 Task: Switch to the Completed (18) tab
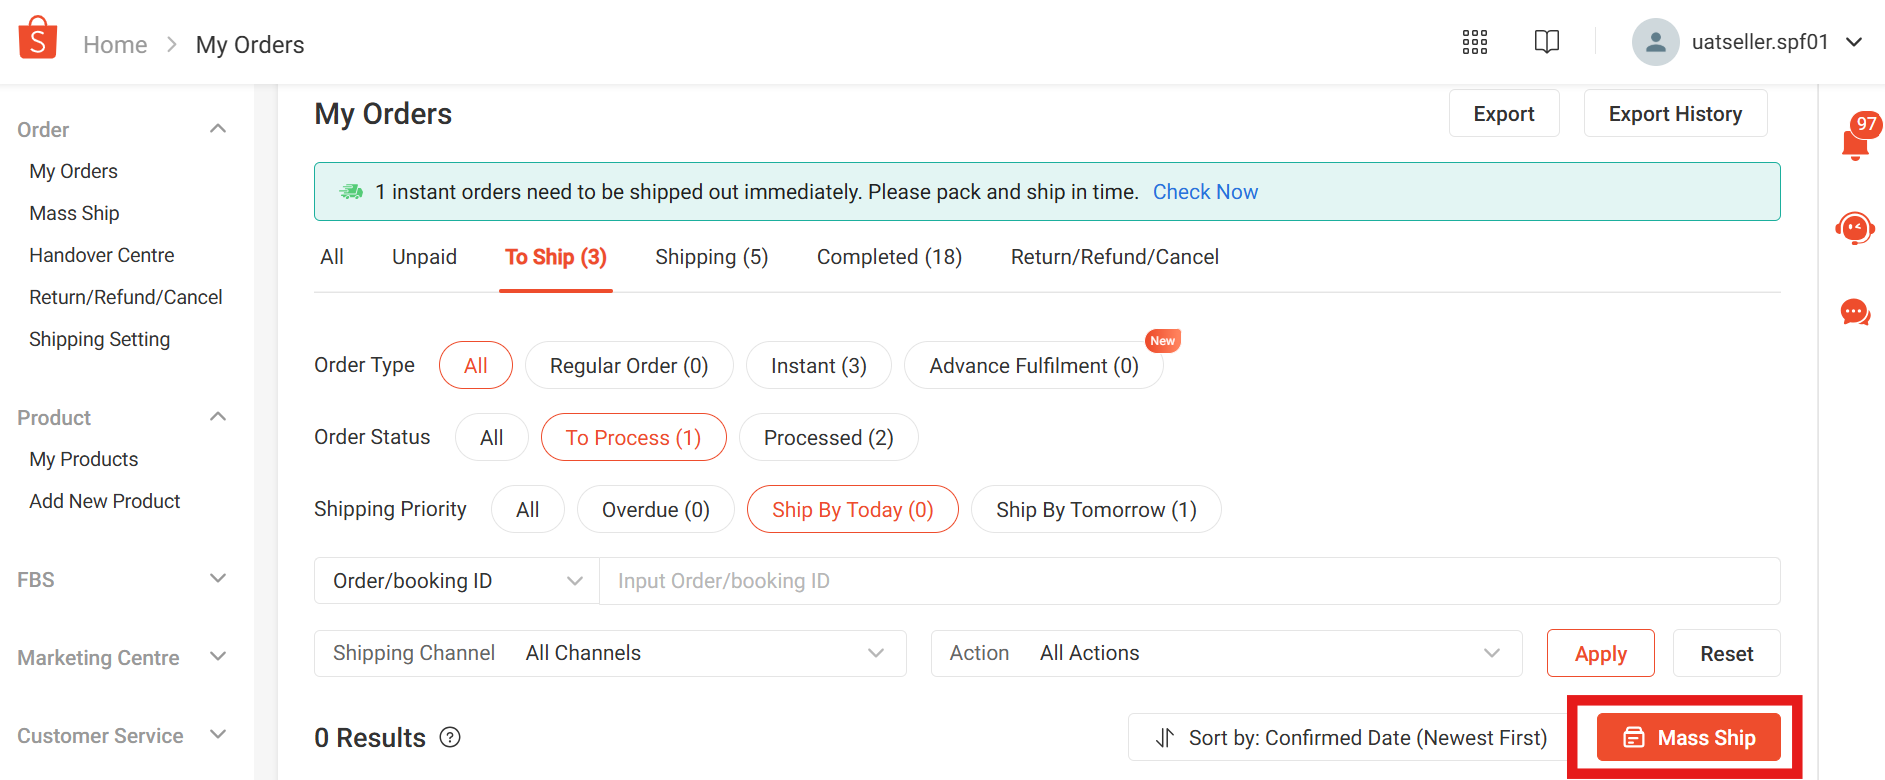(x=890, y=257)
